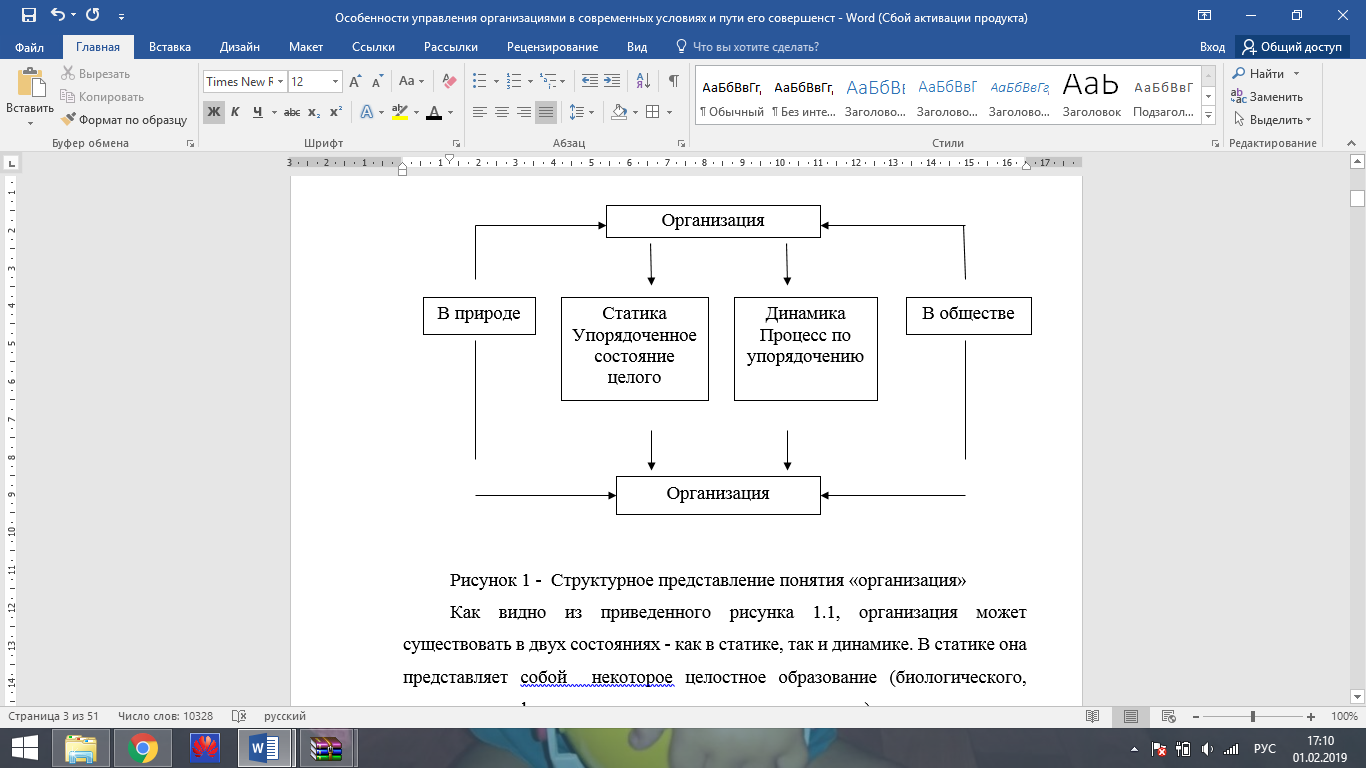Open Выделить dropdown
The image size is (1366, 768).
pyautogui.click(x=1271, y=120)
